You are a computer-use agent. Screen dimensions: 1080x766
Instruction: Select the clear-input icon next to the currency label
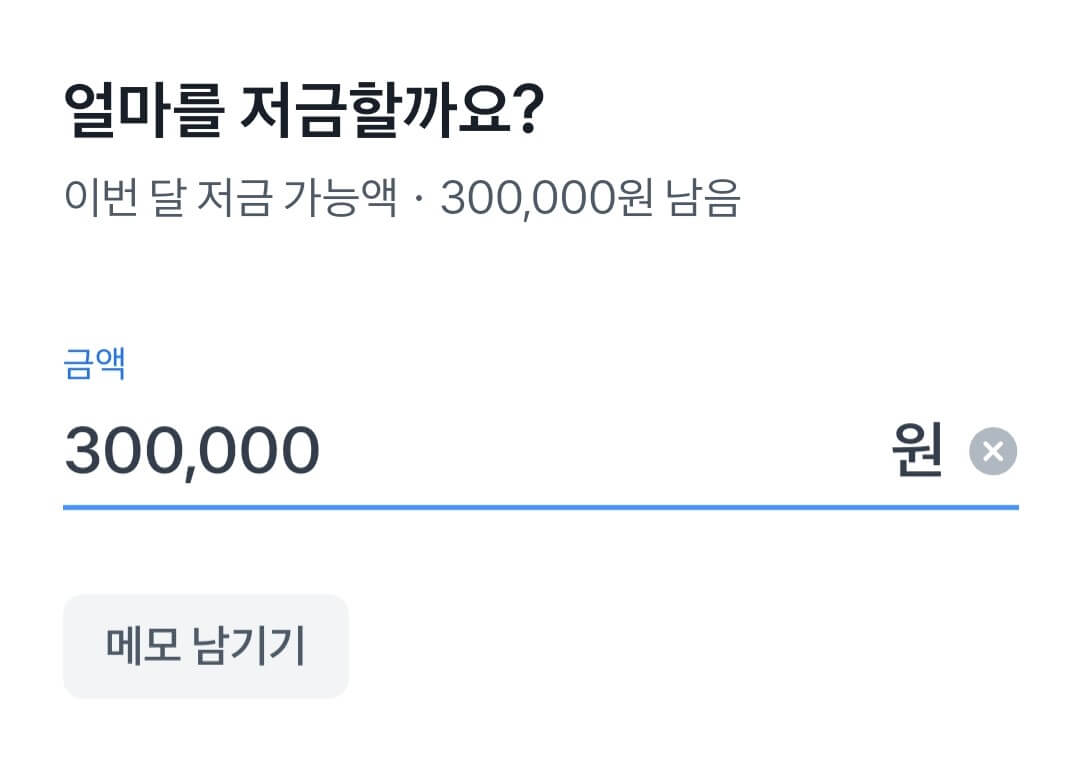point(995,451)
